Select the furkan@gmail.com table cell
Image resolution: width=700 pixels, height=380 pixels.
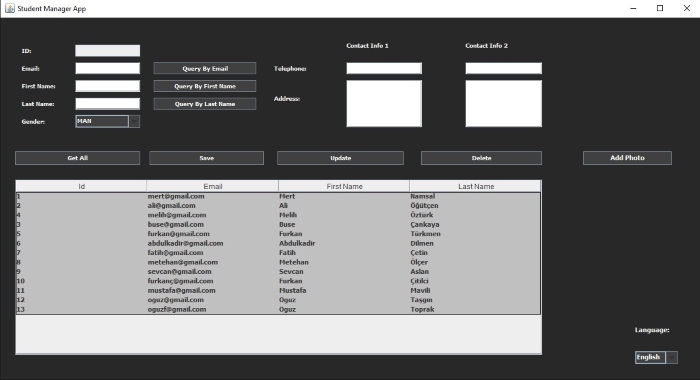coord(212,234)
